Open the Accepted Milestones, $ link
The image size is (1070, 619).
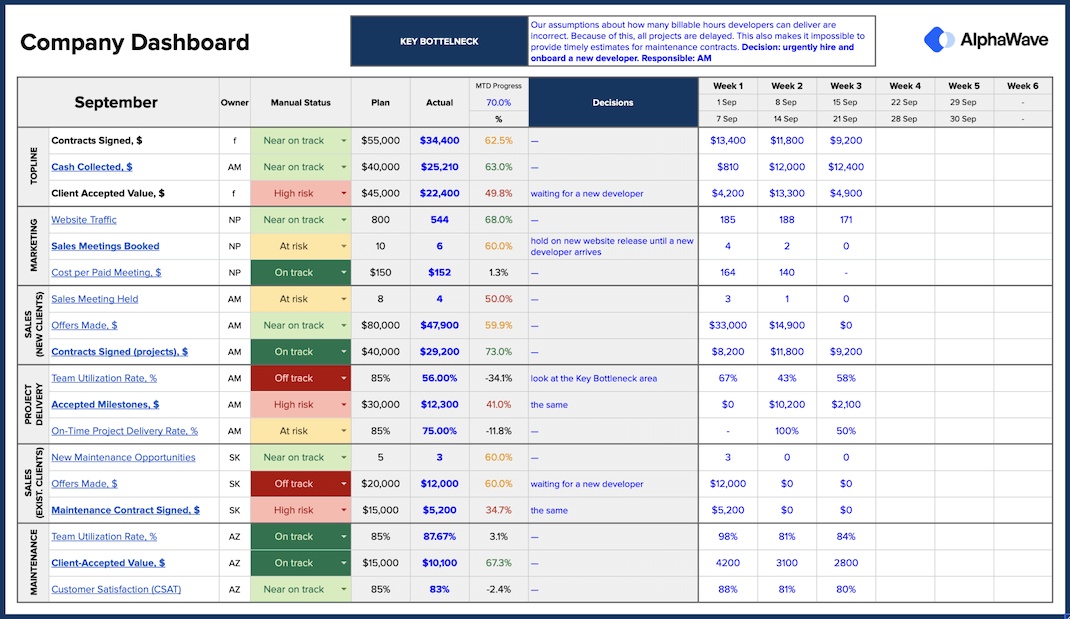(105, 405)
